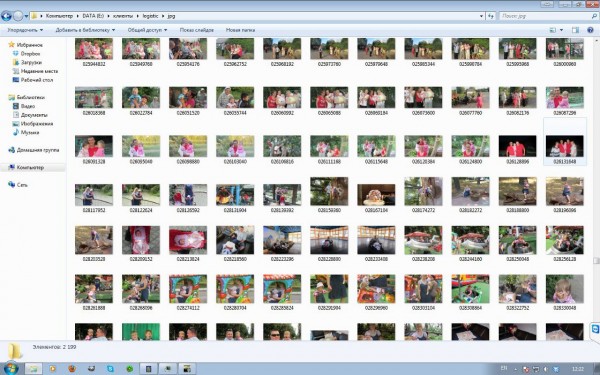This screenshot has height=375, width=600.
Task: Click the vertical scrollbar thumb
Action: click(x=596, y=260)
